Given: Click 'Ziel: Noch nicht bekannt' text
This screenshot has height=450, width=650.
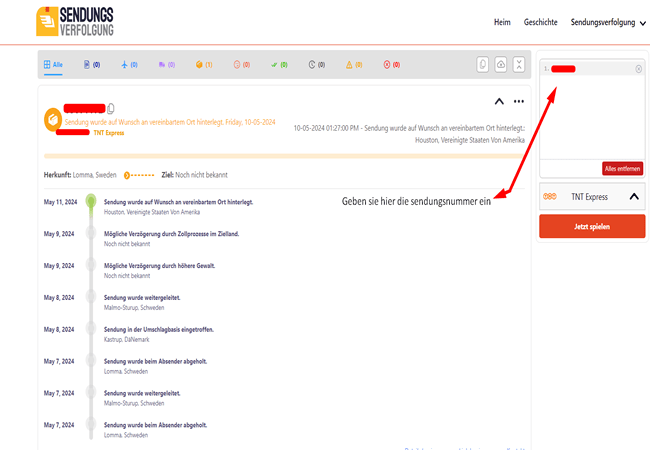Looking at the screenshot, I should click(x=194, y=175).
